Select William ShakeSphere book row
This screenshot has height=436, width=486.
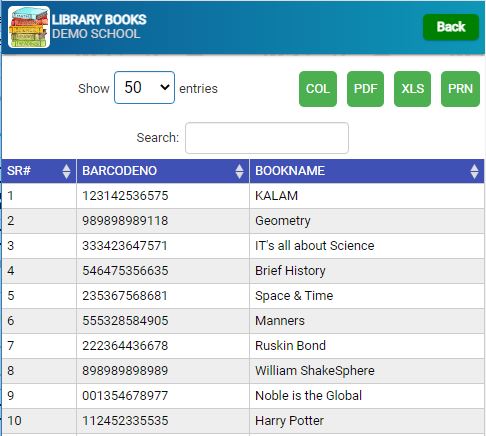tap(243, 371)
